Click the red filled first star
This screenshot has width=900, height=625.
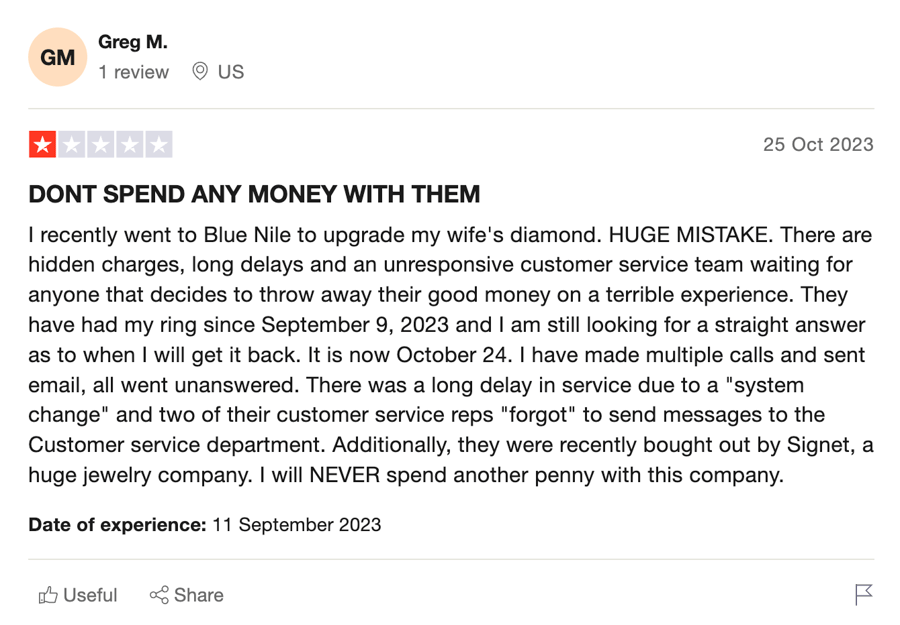click(42, 145)
